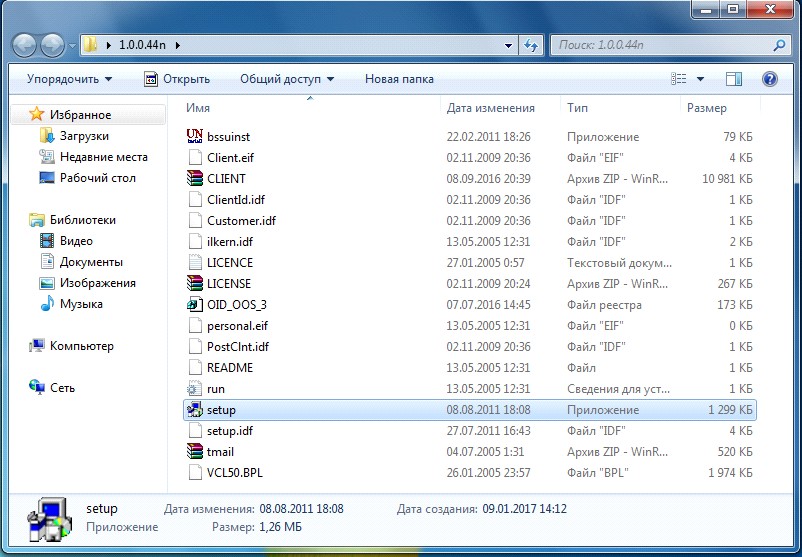Select the CLIENT WinRAR archive icon
Image resolution: width=802 pixels, height=557 pixels.
[x=195, y=179]
